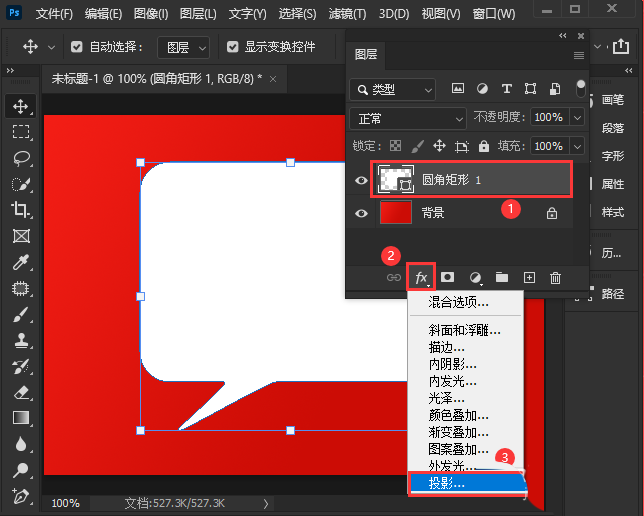Open the fx layer style button
Image resolution: width=644 pixels, height=516 pixels.
click(421, 278)
